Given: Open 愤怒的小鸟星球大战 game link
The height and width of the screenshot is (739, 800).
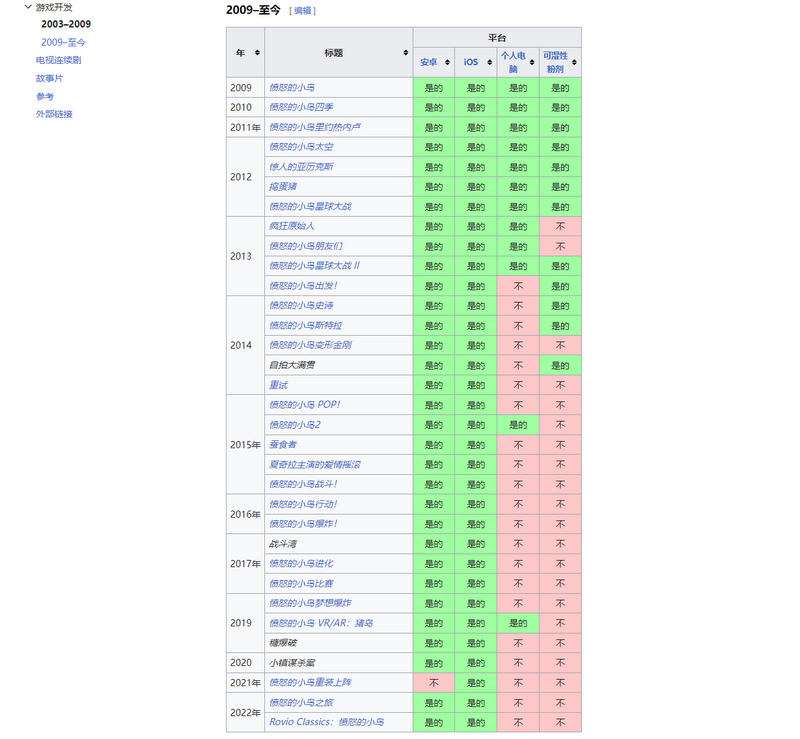Looking at the screenshot, I should click(310, 207).
